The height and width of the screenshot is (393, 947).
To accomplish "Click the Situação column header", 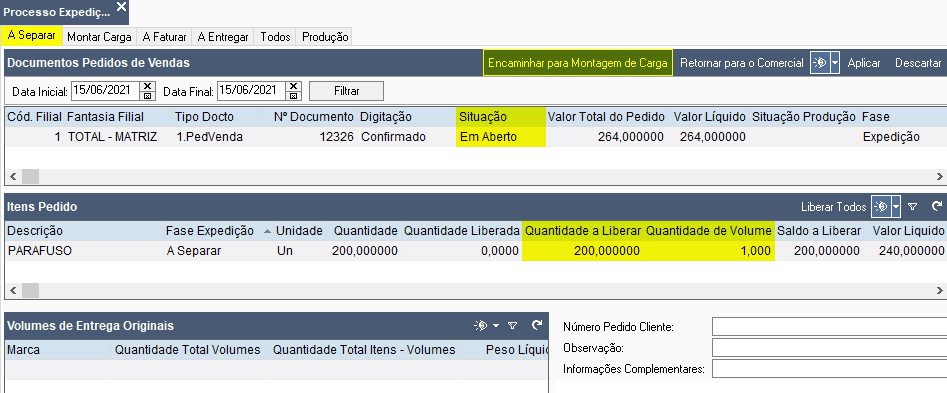I will [x=501, y=117].
